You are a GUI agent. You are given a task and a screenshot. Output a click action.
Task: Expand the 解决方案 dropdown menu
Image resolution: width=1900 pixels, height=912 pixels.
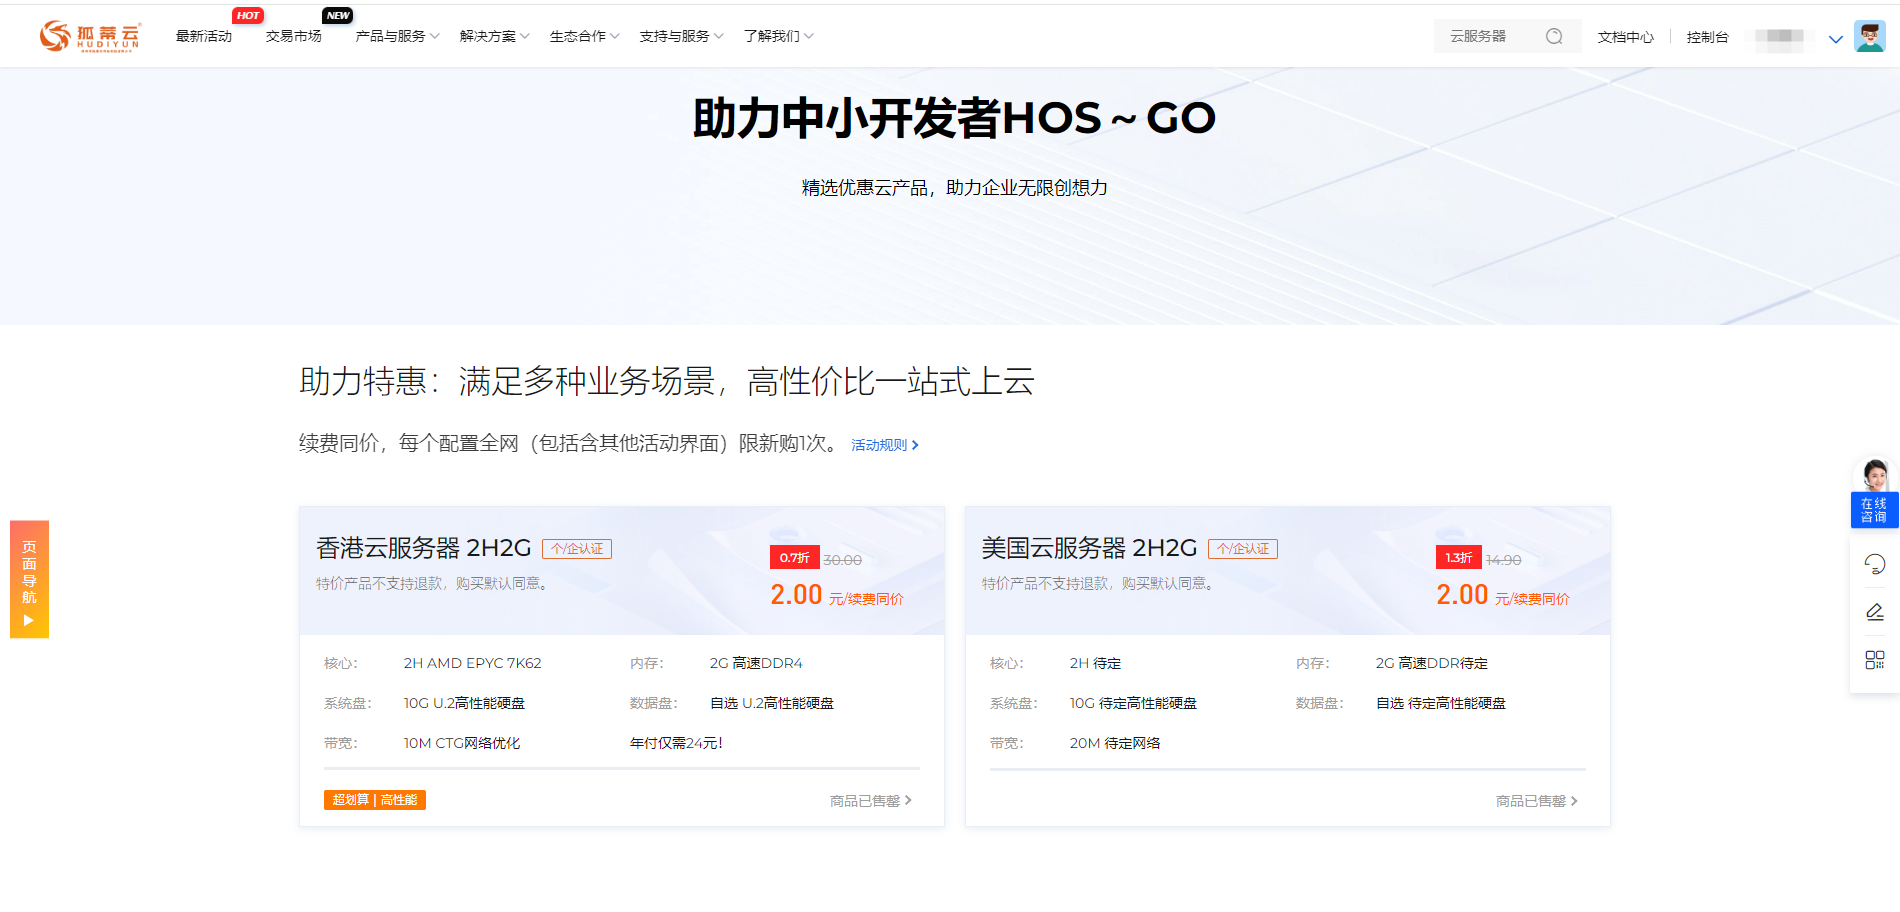click(x=494, y=36)
